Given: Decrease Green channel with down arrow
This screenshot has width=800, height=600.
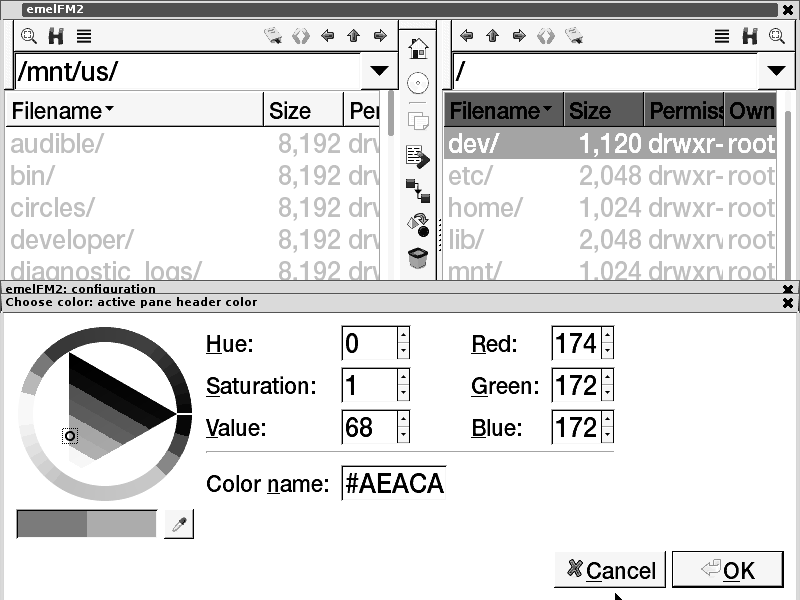Looking at the screenshot, I should [x=607, y=392].
